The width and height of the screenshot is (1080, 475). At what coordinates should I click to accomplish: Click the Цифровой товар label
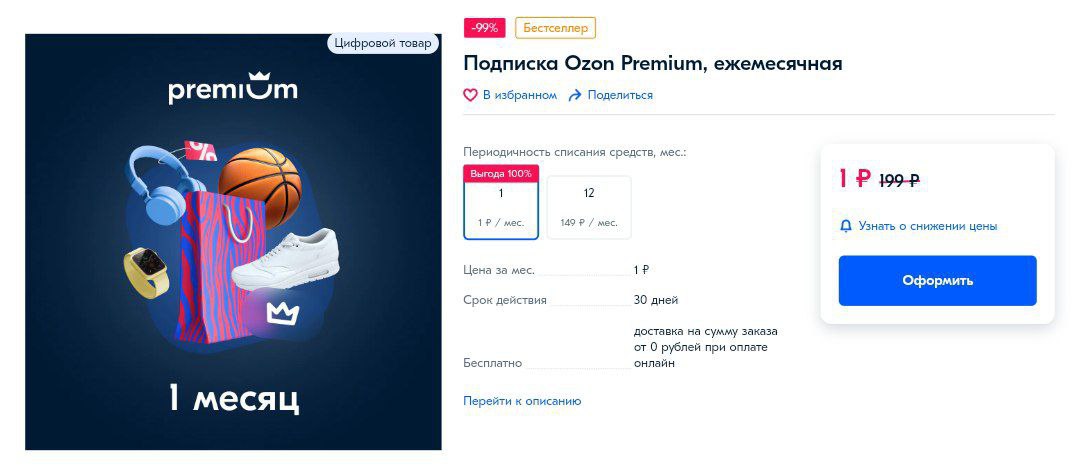[383, 43]
